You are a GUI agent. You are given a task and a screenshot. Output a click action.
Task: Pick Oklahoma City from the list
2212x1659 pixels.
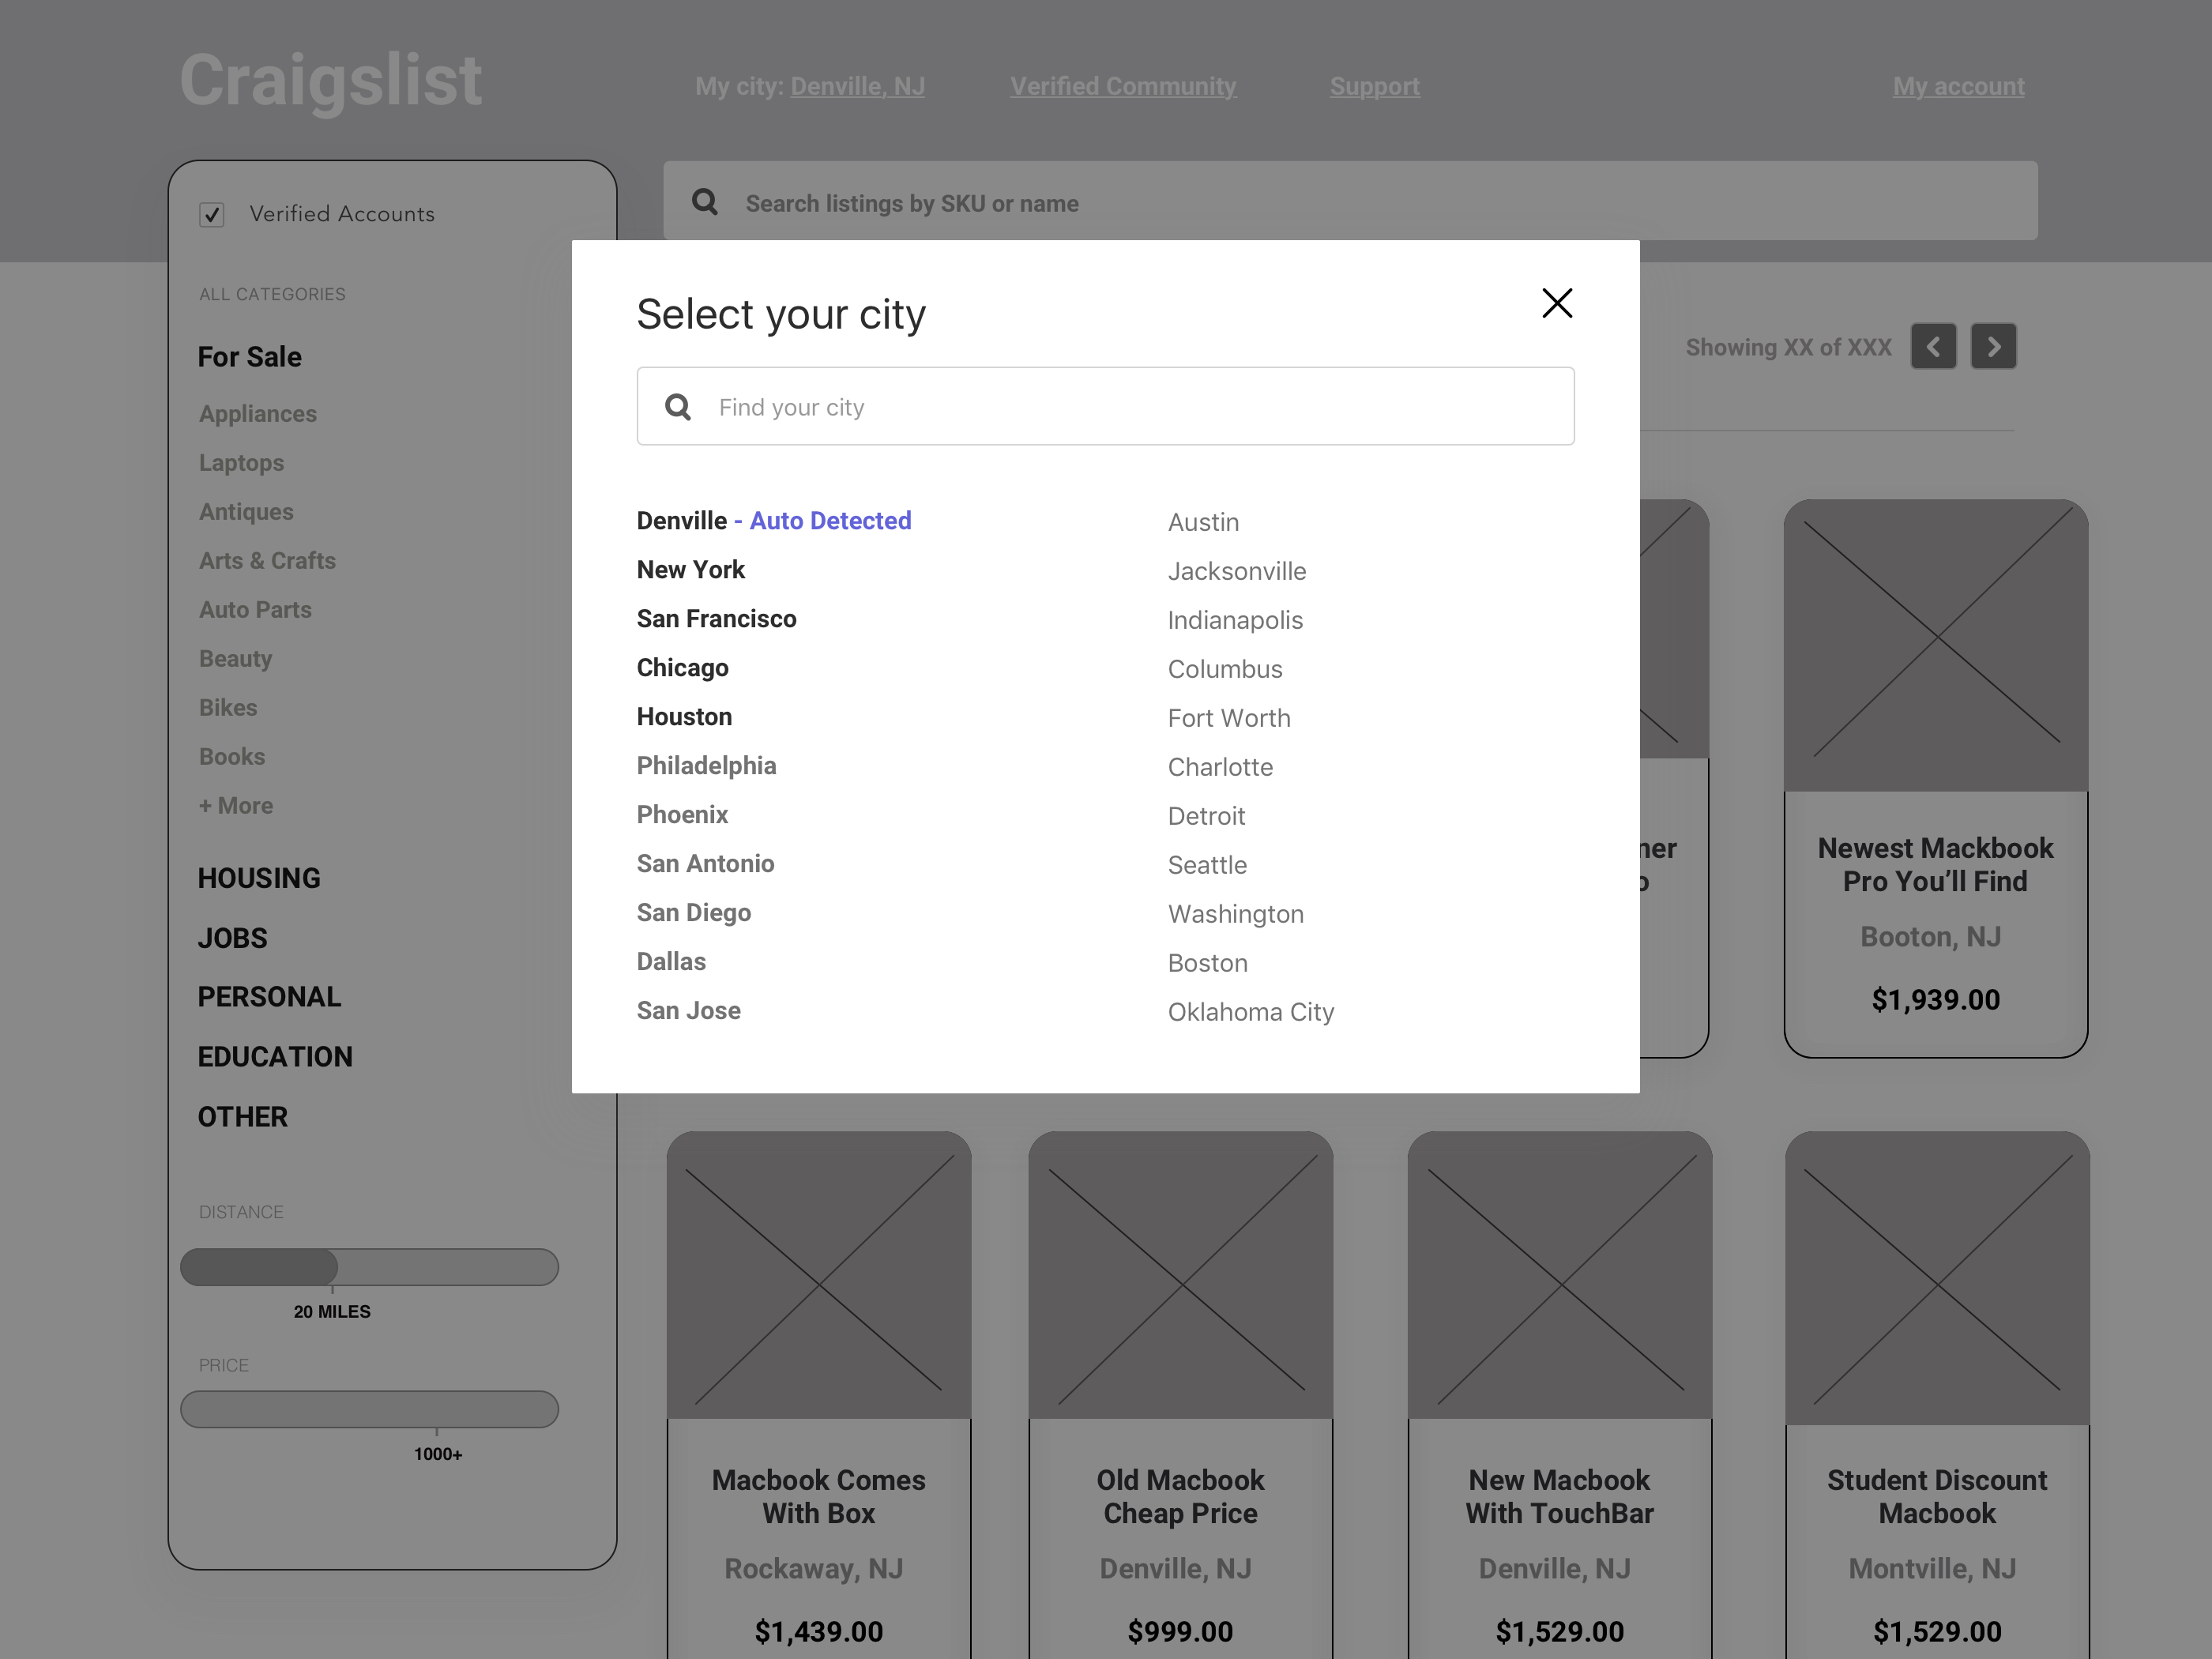1251,1012
